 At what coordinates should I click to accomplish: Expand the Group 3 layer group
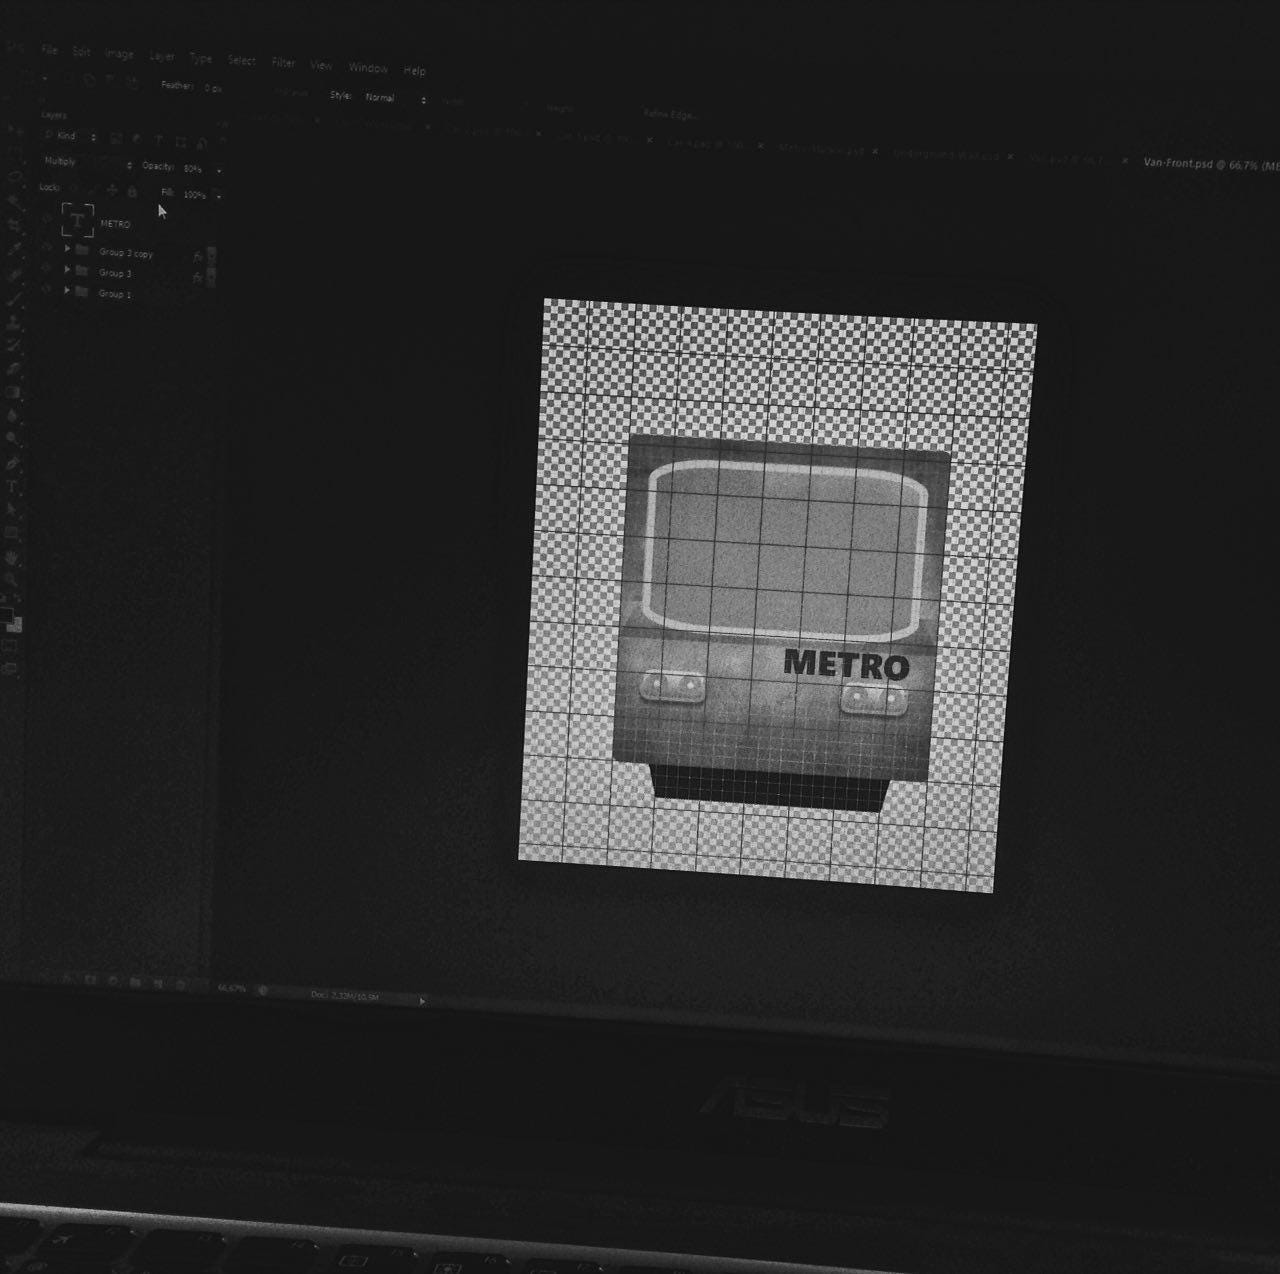tap(67, 269)
